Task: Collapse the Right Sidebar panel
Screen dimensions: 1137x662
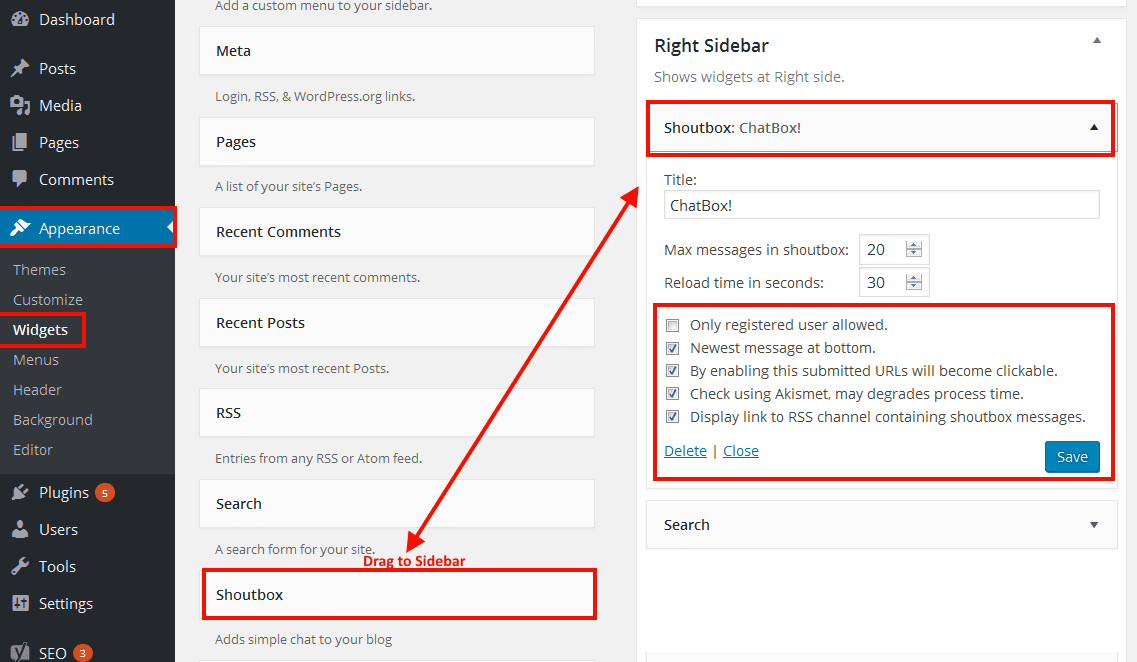Action: pos(1097,41)
